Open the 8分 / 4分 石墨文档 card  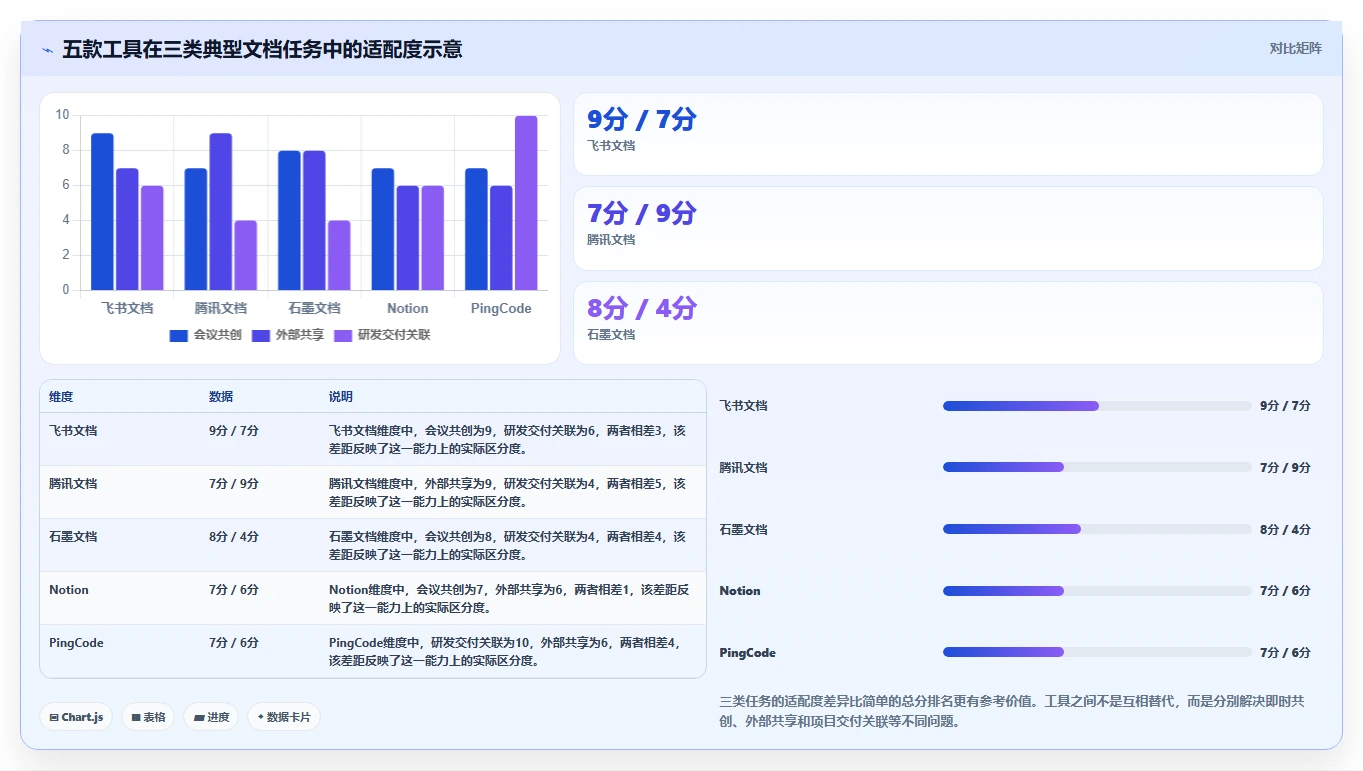(x=948, y=323)
